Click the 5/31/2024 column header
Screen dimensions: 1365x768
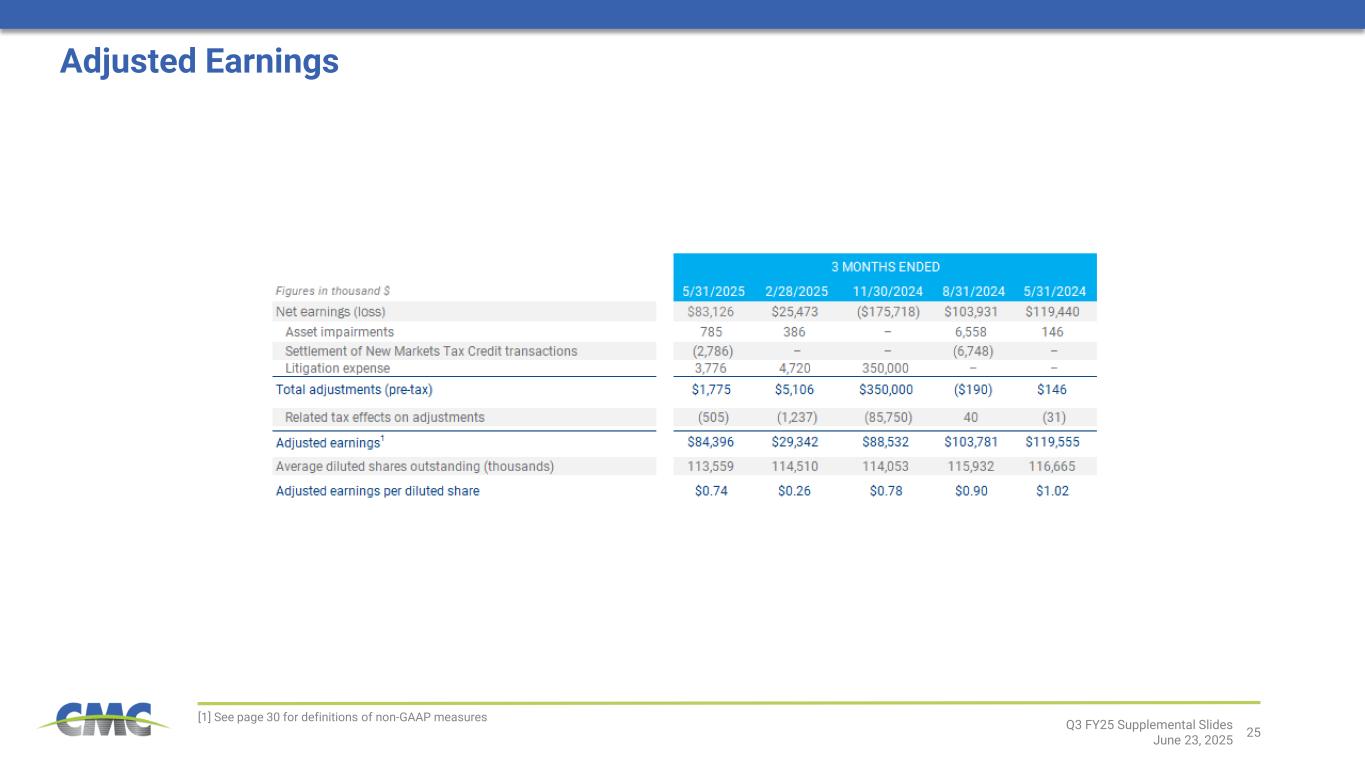(1054, 292)
